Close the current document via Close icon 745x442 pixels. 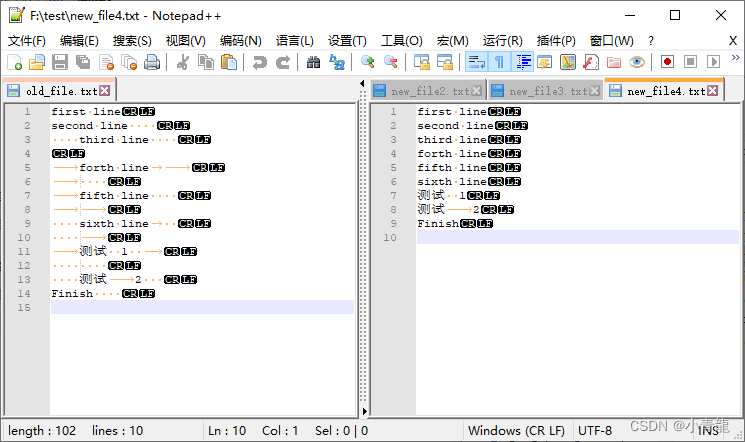(x=106, y=62)
